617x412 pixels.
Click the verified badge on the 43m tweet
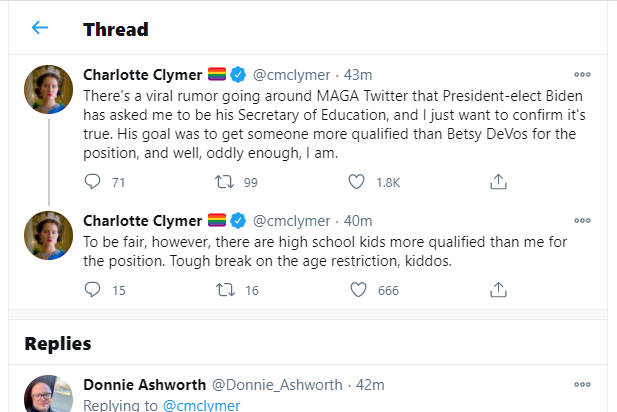click(238, 75)
